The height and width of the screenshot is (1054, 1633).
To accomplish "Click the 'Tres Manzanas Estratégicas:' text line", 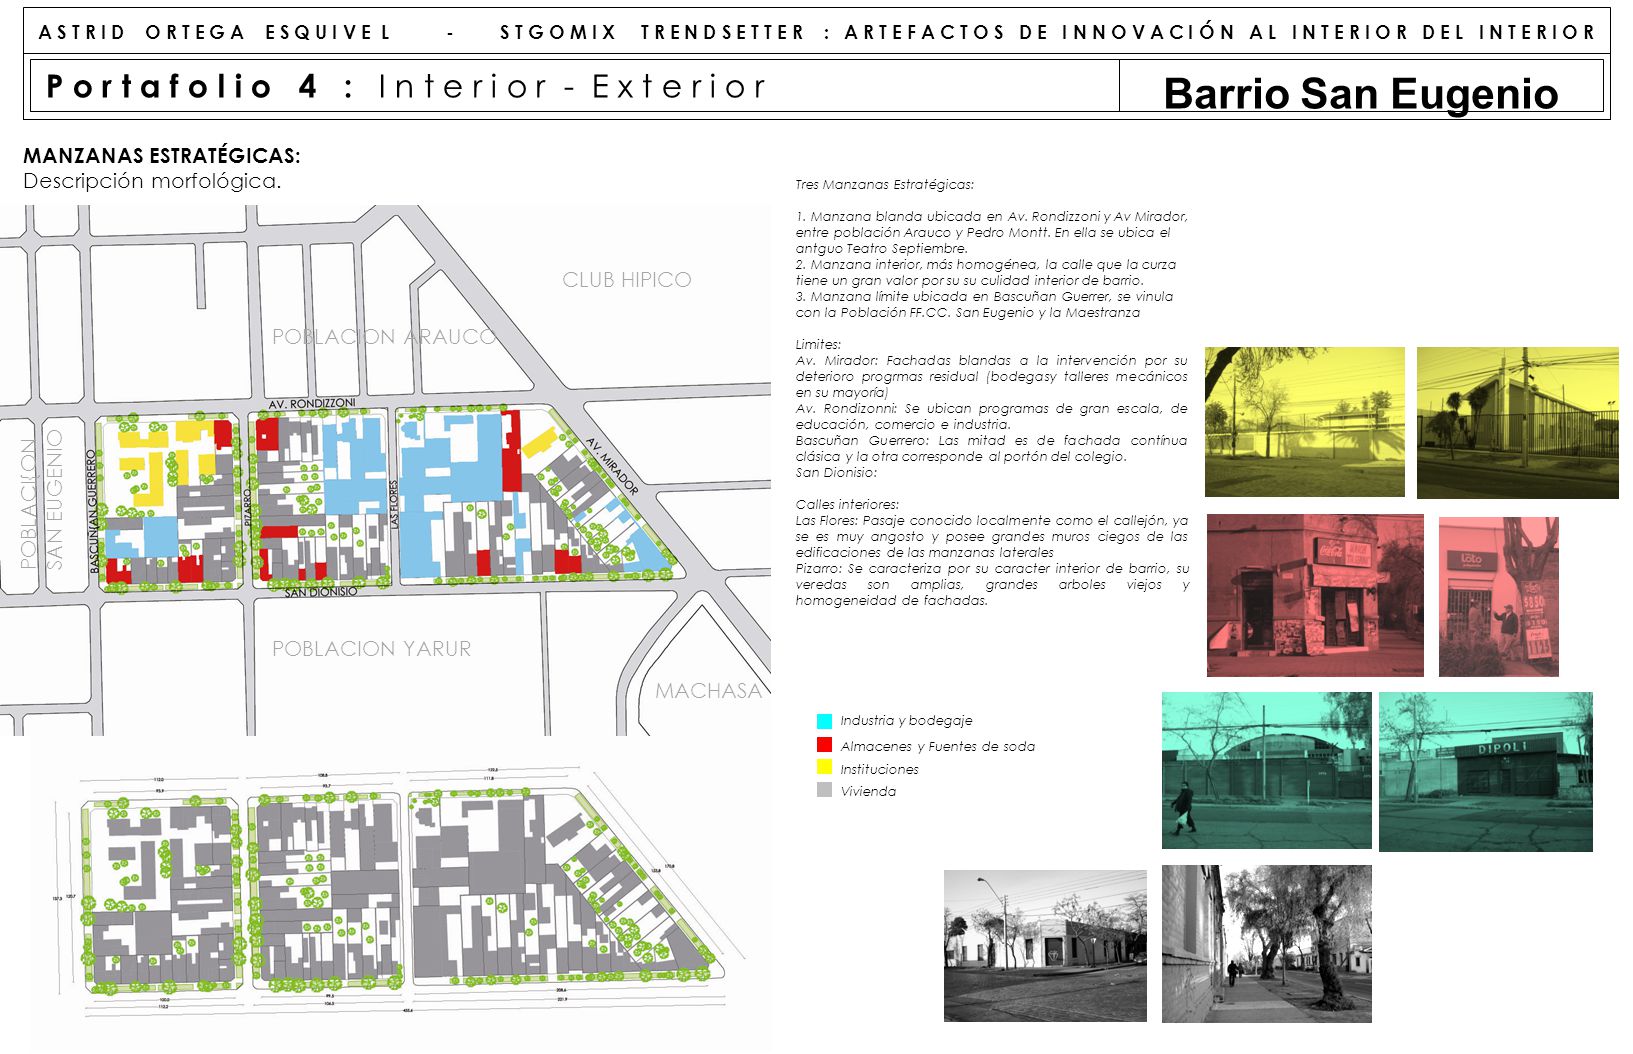I will click(884, 184).
